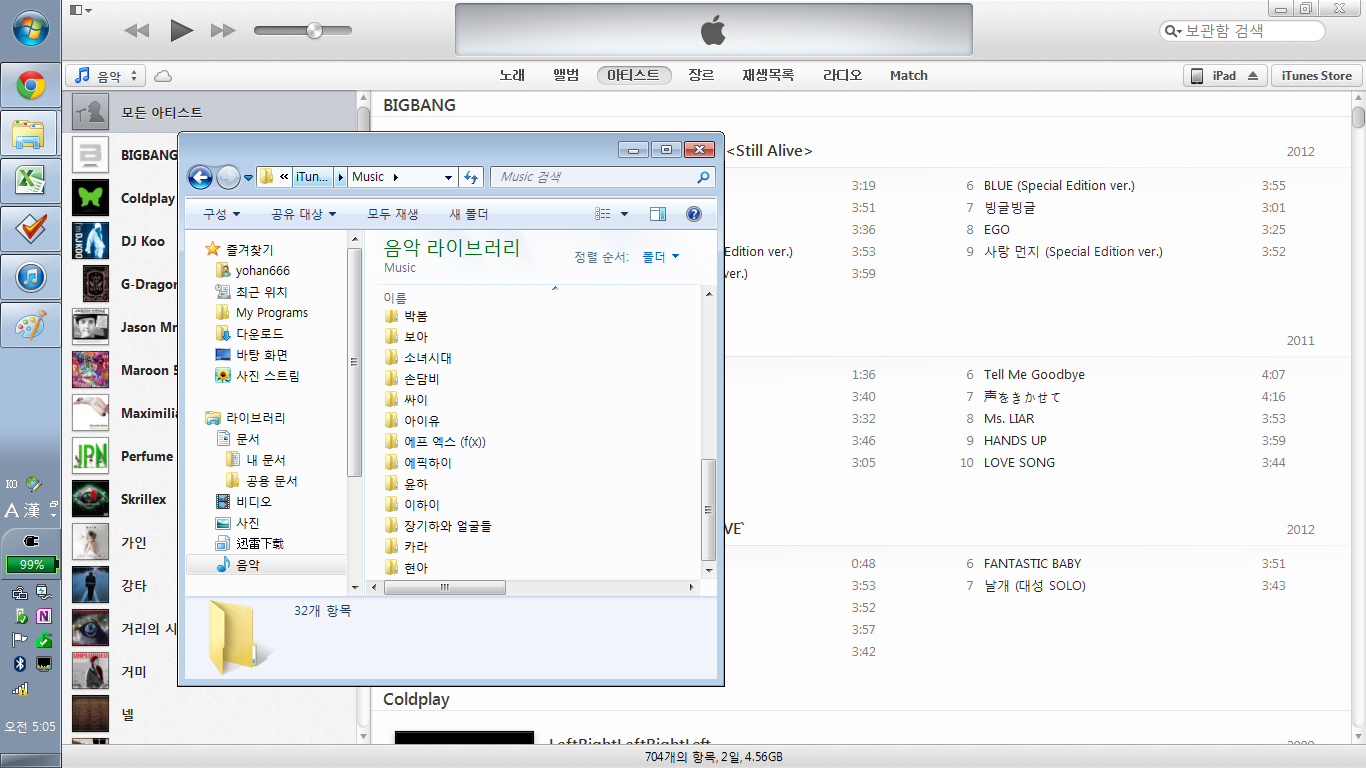The image size is (1366, 768).
Task: Toggle the Explorer preview pane
Action: pos(657,214)
